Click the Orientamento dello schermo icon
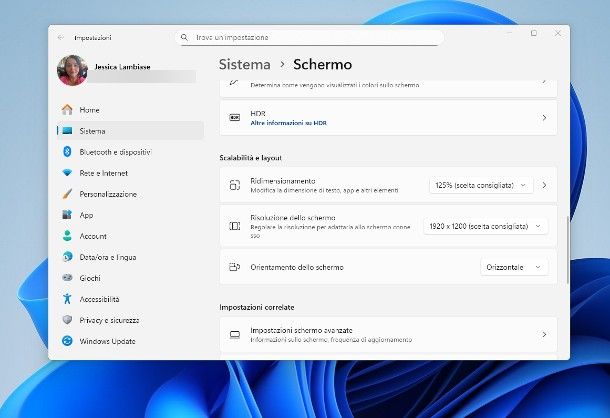Image resolution: width=610 pixels, height=418 pixels. point(235,267)
